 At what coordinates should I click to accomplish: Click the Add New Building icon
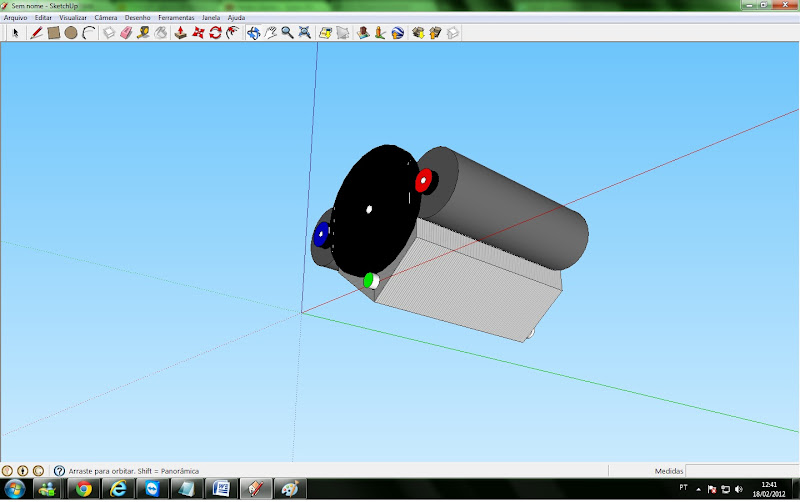[x=363, y=33]
